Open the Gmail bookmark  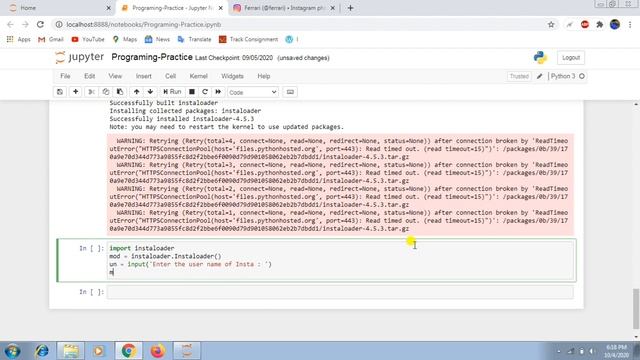51,39
